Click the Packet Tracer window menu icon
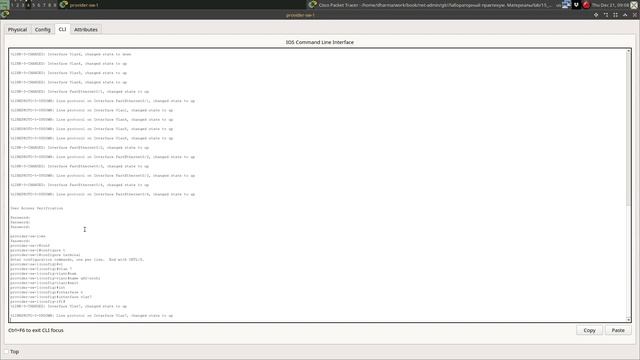Viewport: 640px width, 360px height. click(4, 15)
